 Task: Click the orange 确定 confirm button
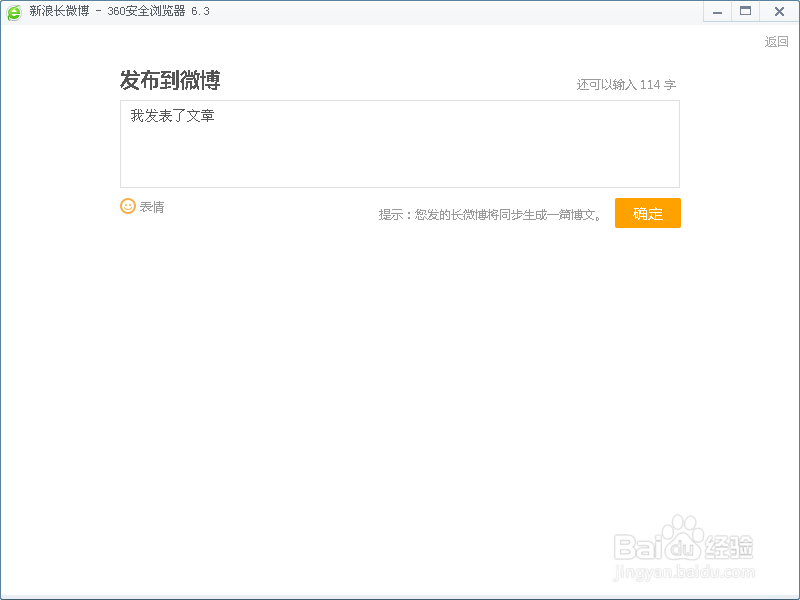tap(647, 213)
